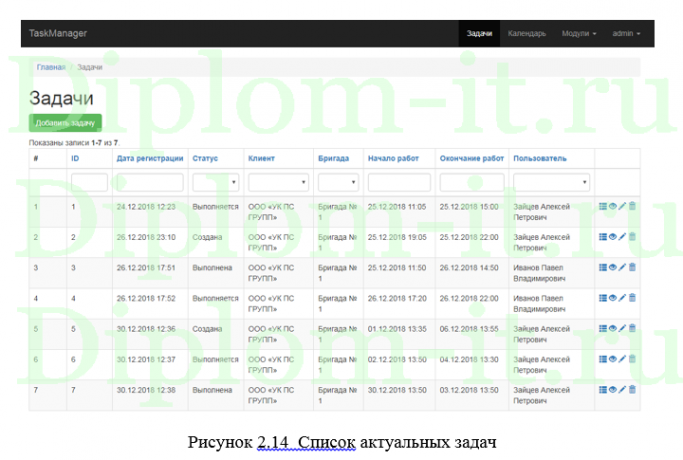Sort by Пользователь column header
Image resolution: width=683 pixels, height=460 pixels.
point(540,159)
